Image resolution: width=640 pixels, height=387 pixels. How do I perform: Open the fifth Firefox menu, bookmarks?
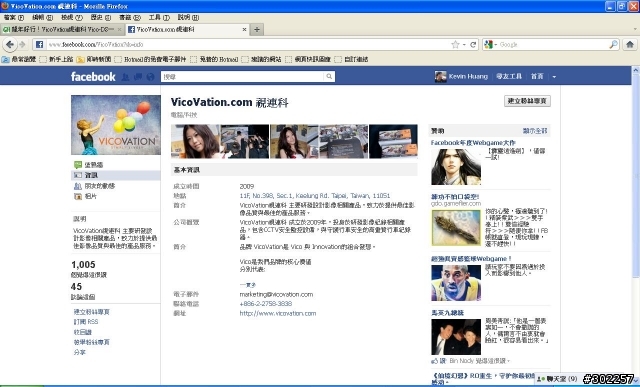point(129,18)
